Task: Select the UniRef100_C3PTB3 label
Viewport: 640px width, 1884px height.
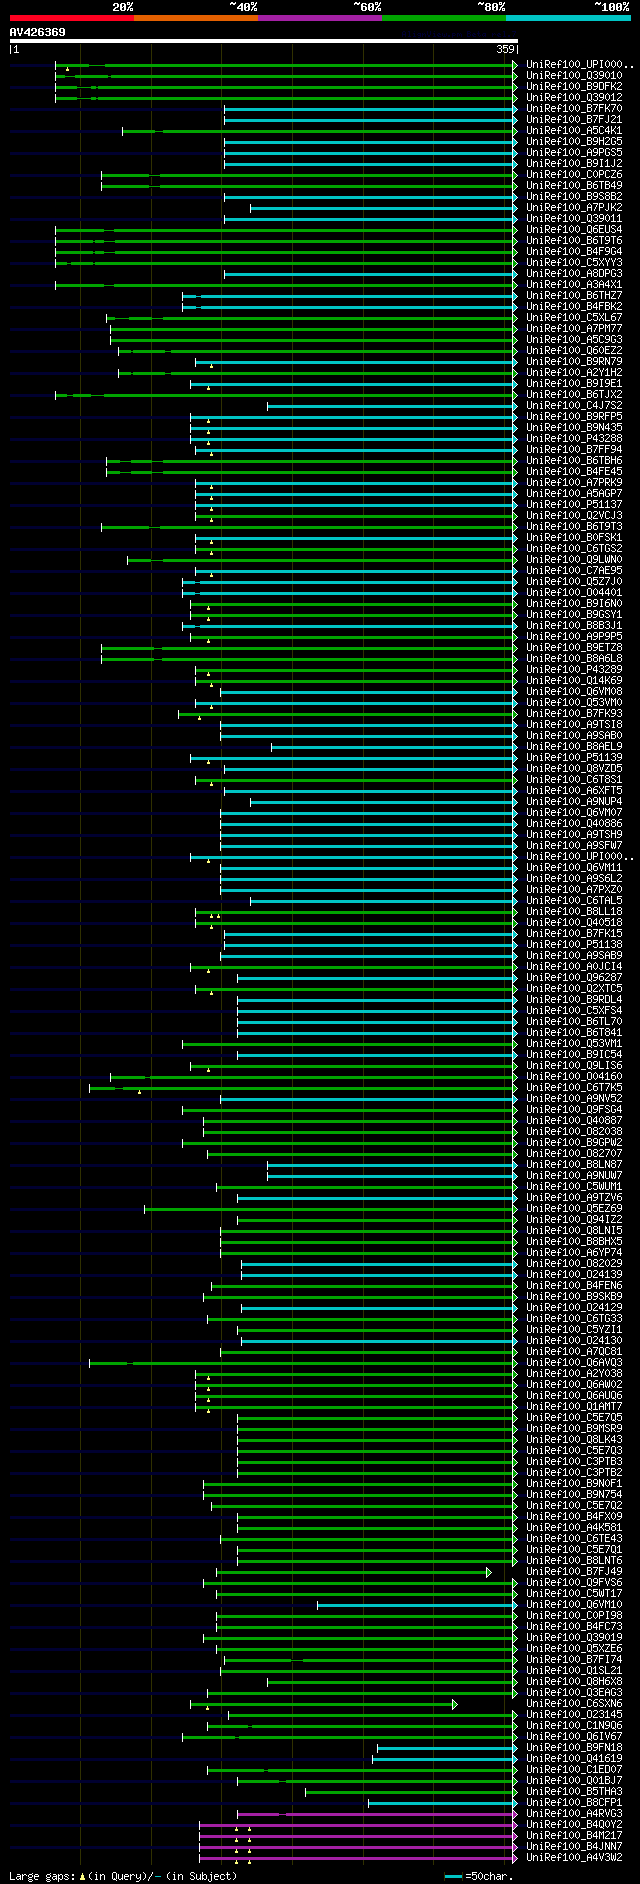Action: (574, 1461)
